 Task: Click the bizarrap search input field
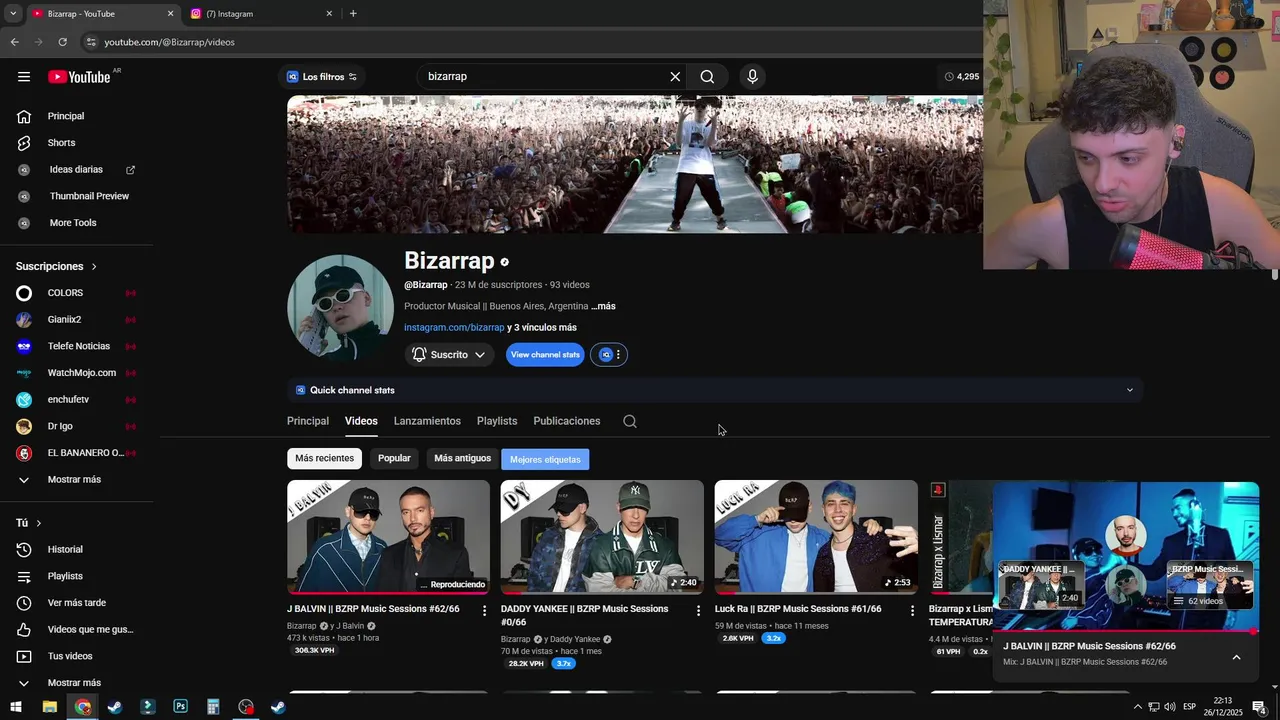[545, 77]
